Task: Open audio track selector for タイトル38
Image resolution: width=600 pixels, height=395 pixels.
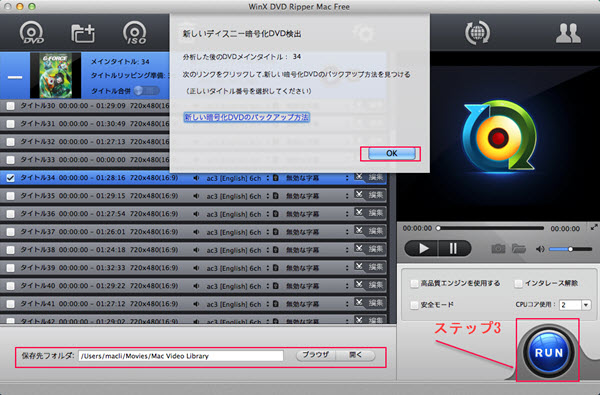Action: [238, 250]
